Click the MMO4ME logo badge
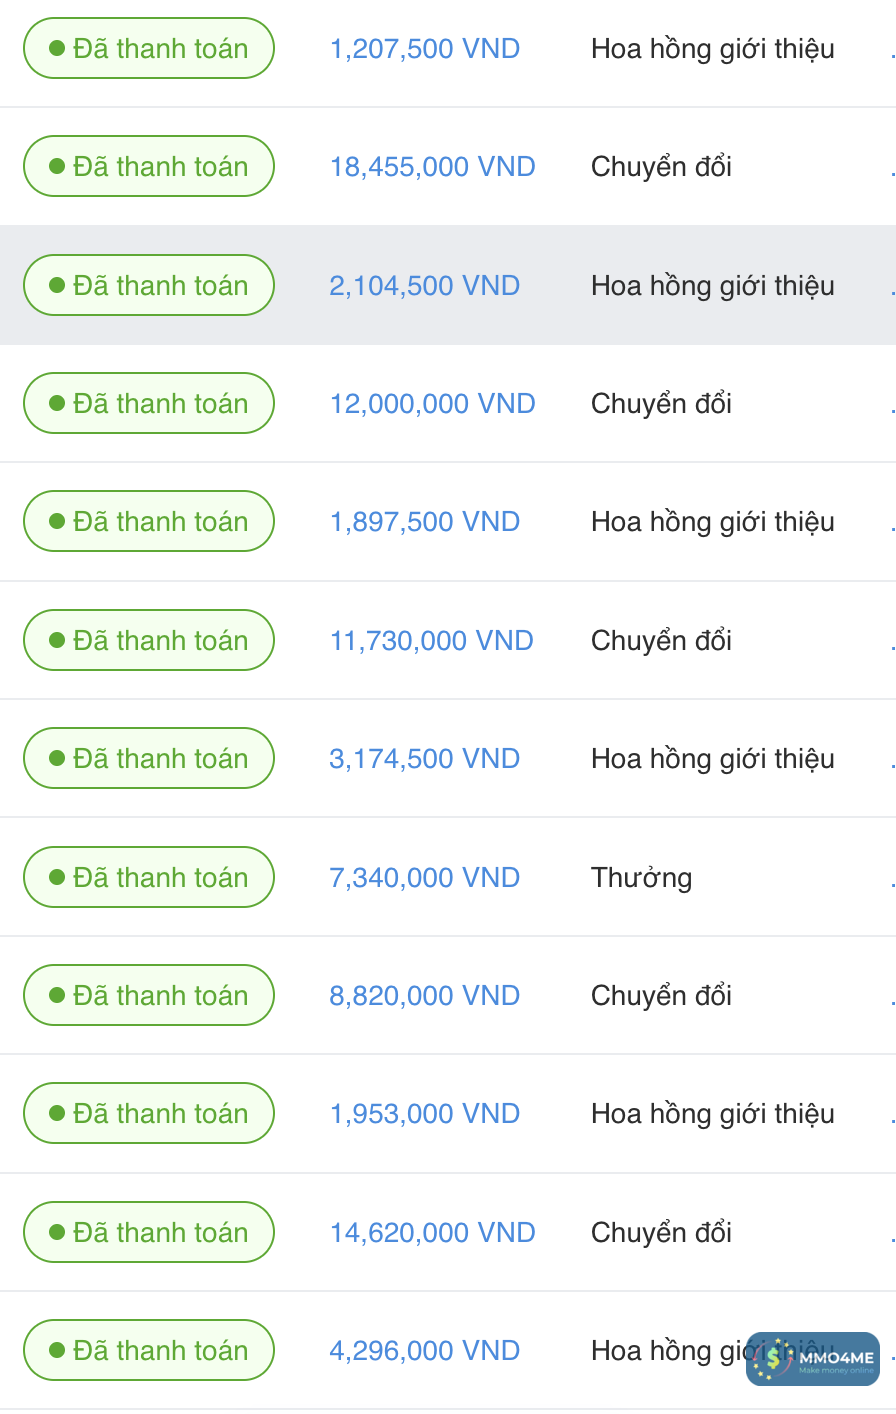Screen dimensions: 896x1414 pos(812,1359)
